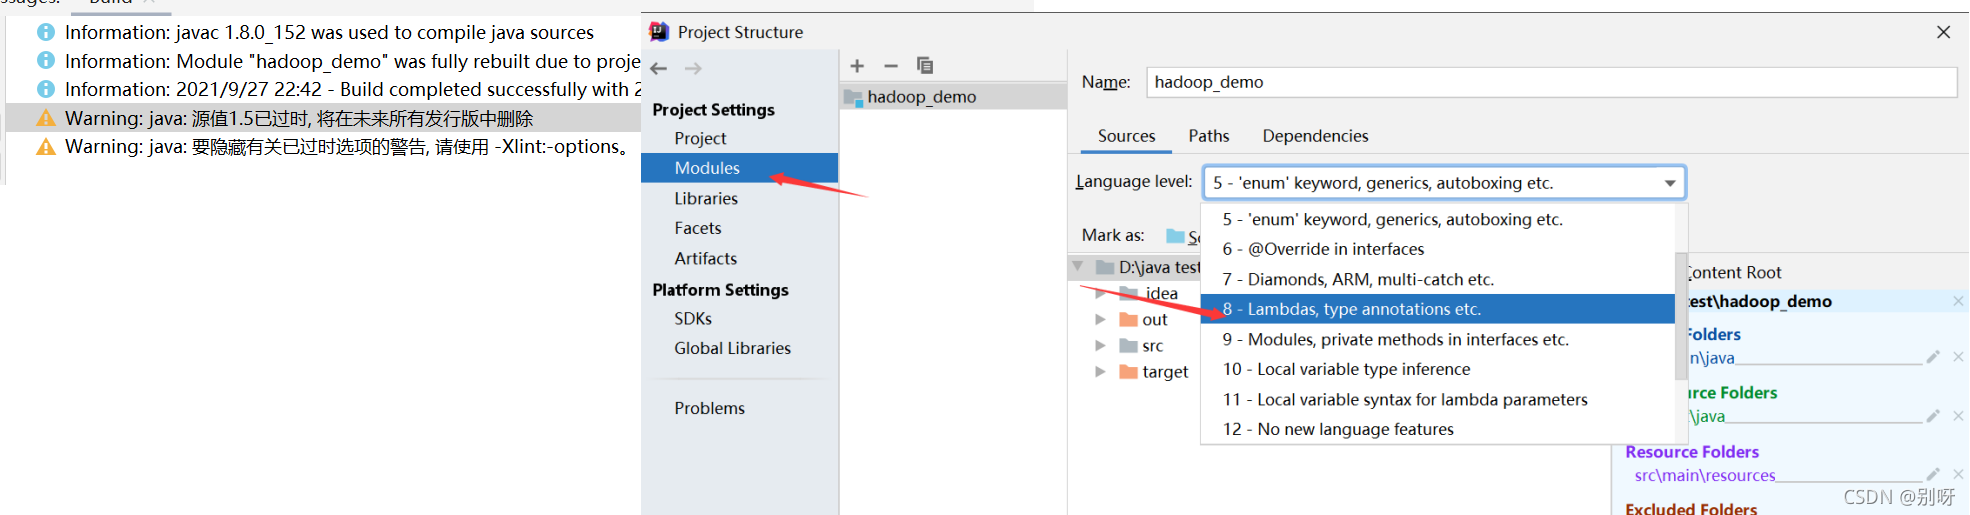Switch to the Paths tab
Screen dimensions: 1970x515
(1209, 136)
